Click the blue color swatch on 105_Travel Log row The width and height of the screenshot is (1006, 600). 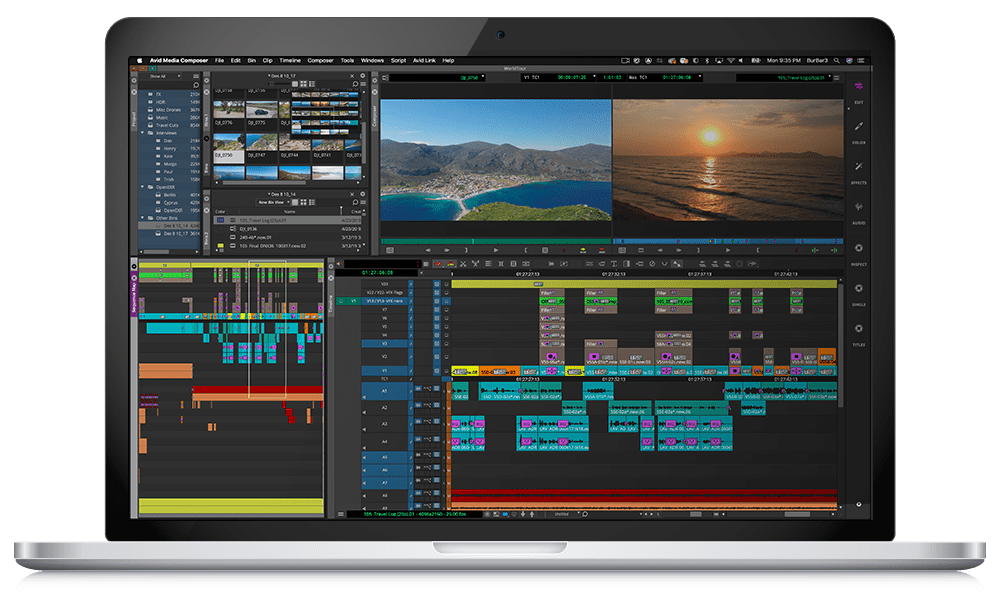221,220
